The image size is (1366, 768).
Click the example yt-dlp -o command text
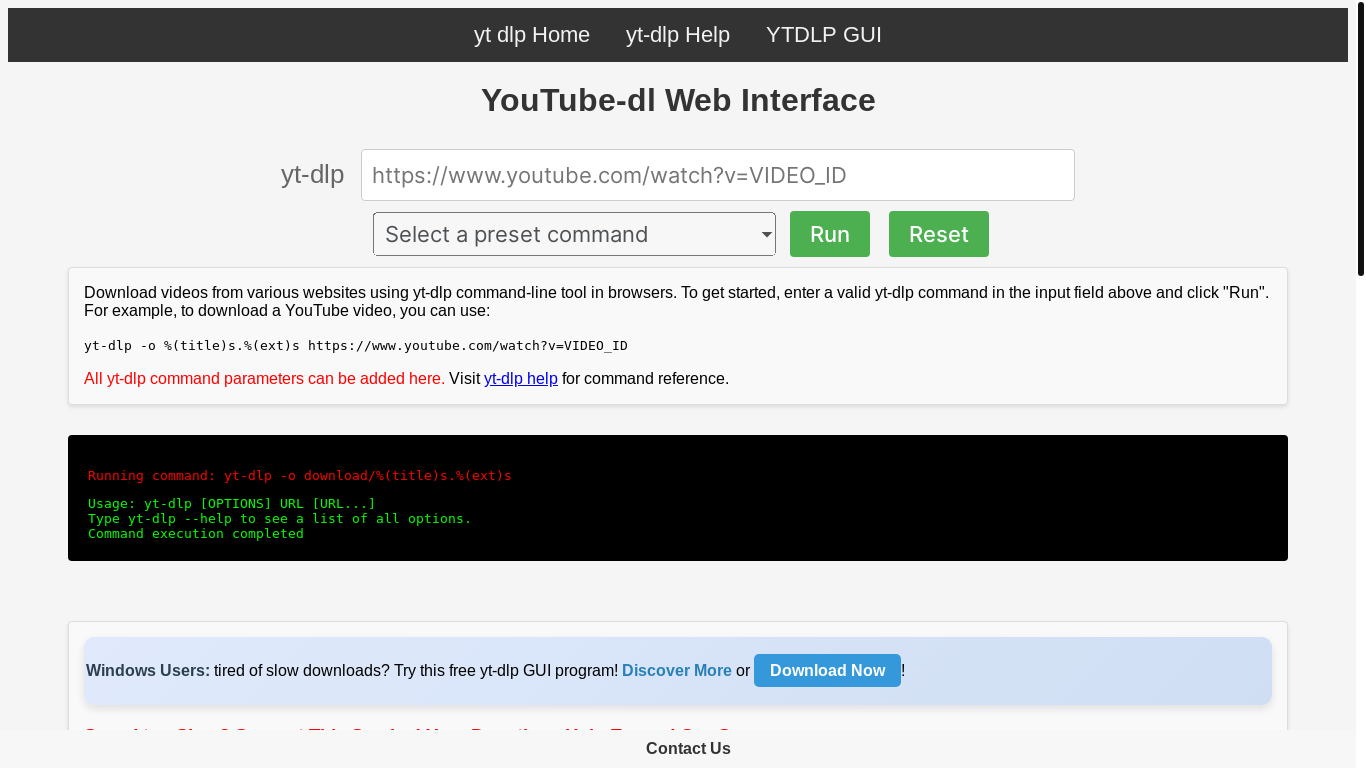tap(356, 346)
